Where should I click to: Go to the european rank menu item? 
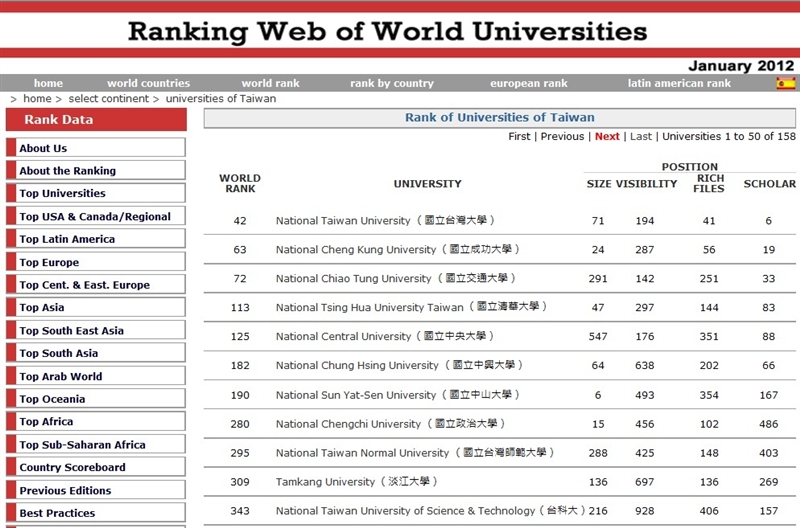click(528, 84)
